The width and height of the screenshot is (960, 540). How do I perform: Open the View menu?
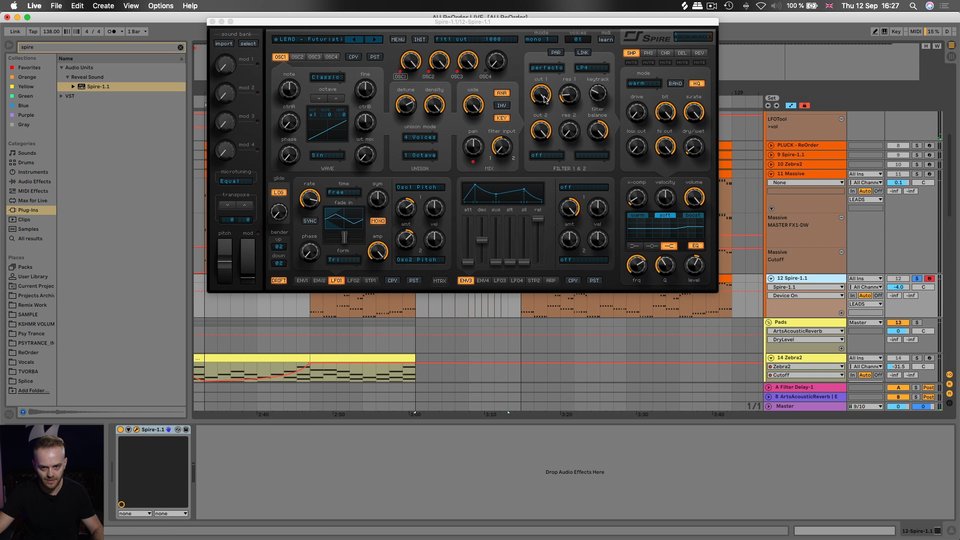131,6
